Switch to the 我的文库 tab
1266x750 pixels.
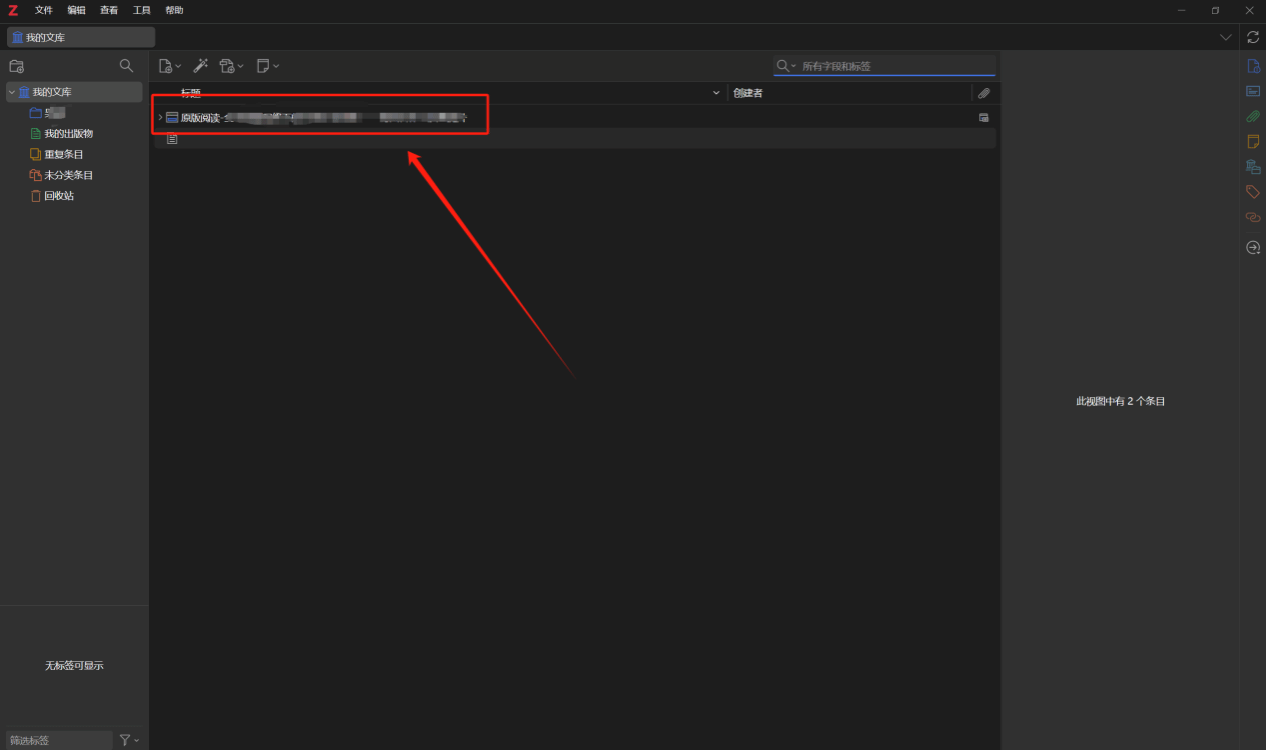coord(81,37)
